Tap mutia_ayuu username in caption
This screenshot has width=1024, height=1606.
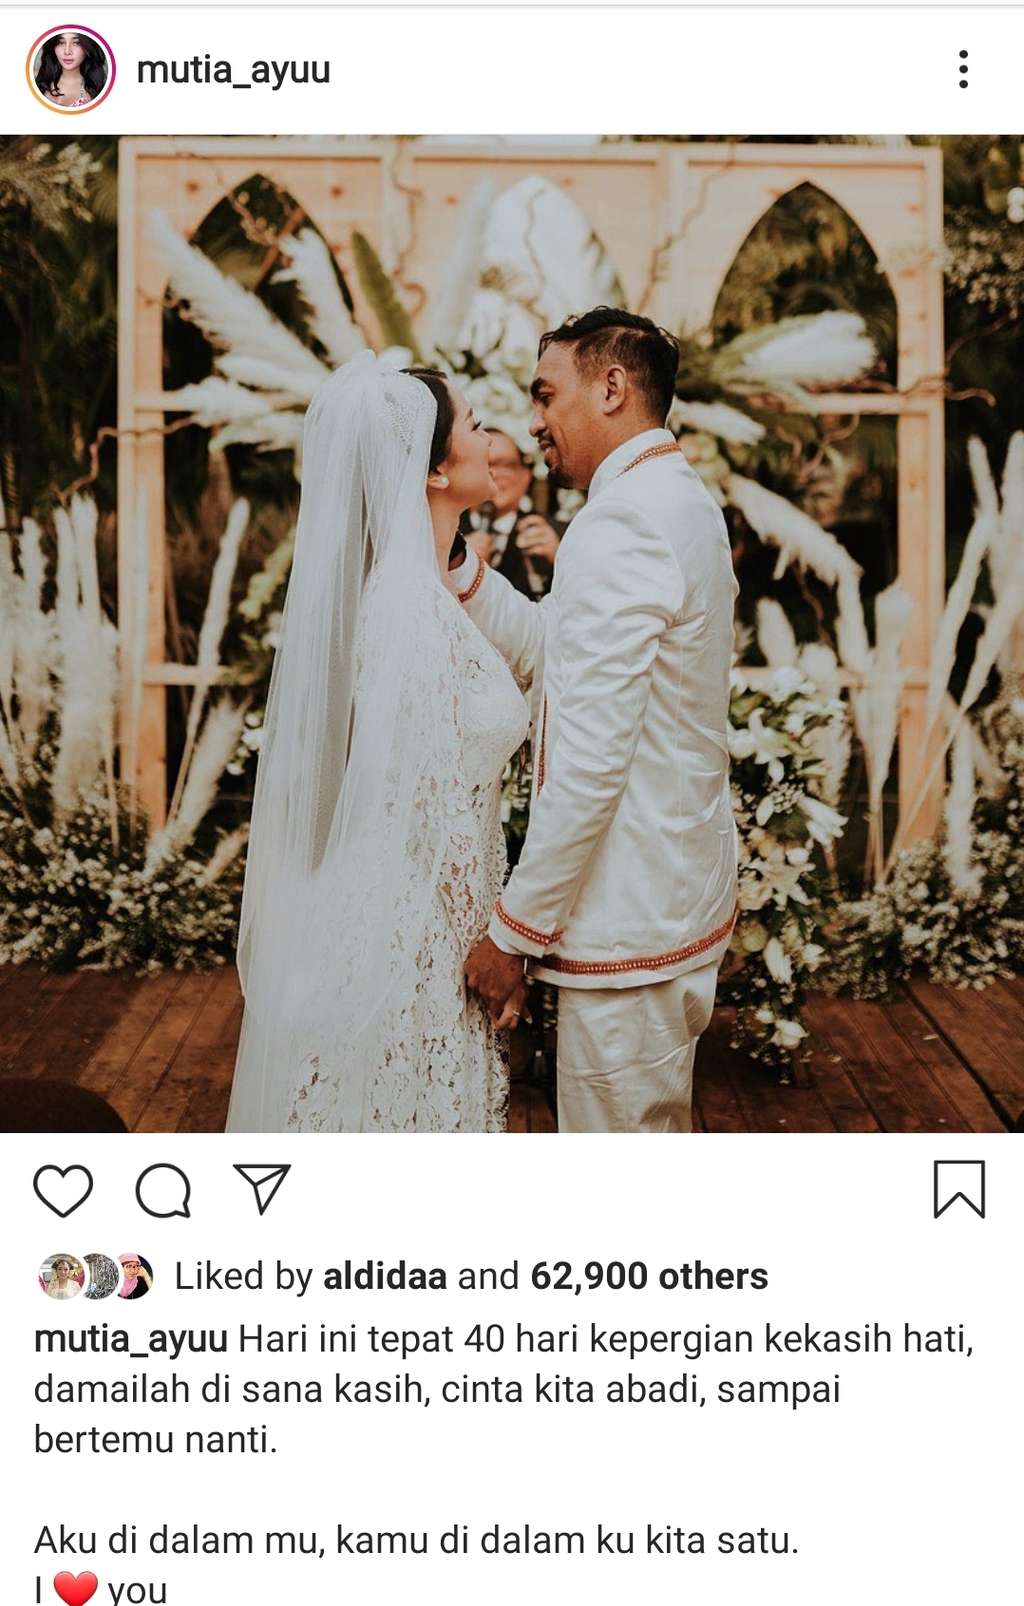131,1339
